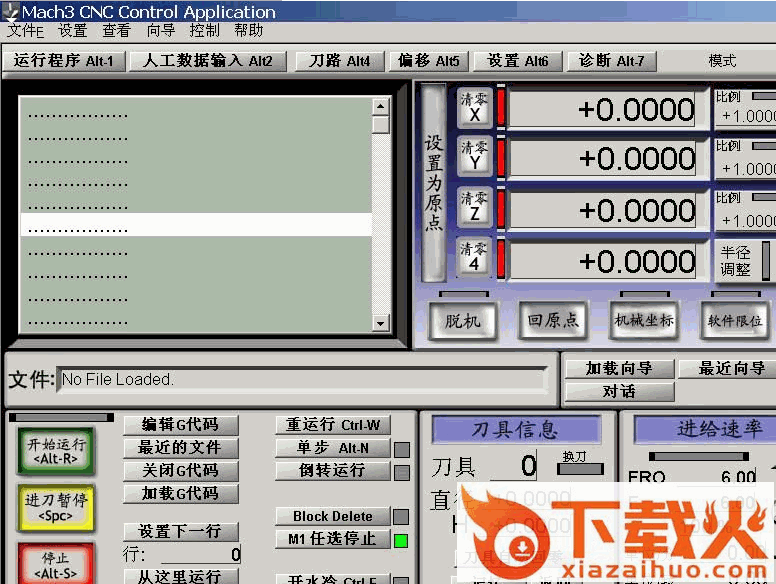Screen dimensions: 776x584
Task: Click the 加载G代码 button
Action: click(x=180, y=493)
